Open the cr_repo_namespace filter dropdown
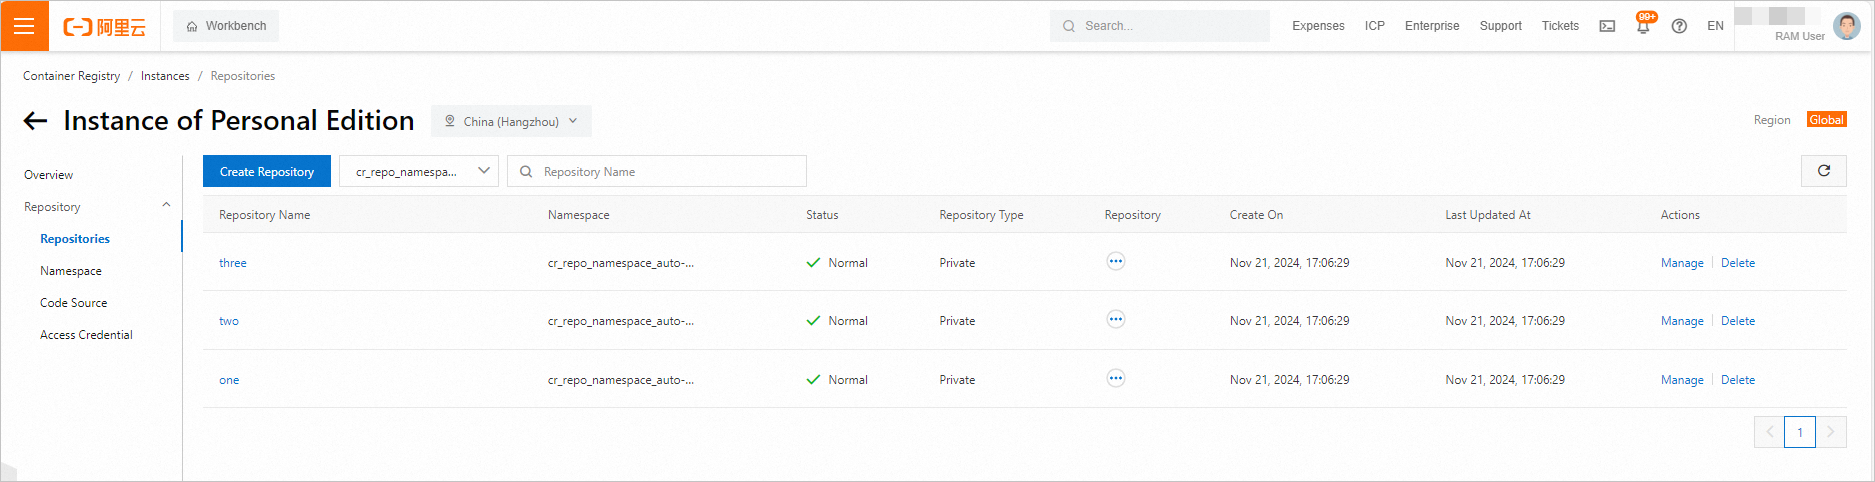 pyautogui.click(x=418, y=171)
